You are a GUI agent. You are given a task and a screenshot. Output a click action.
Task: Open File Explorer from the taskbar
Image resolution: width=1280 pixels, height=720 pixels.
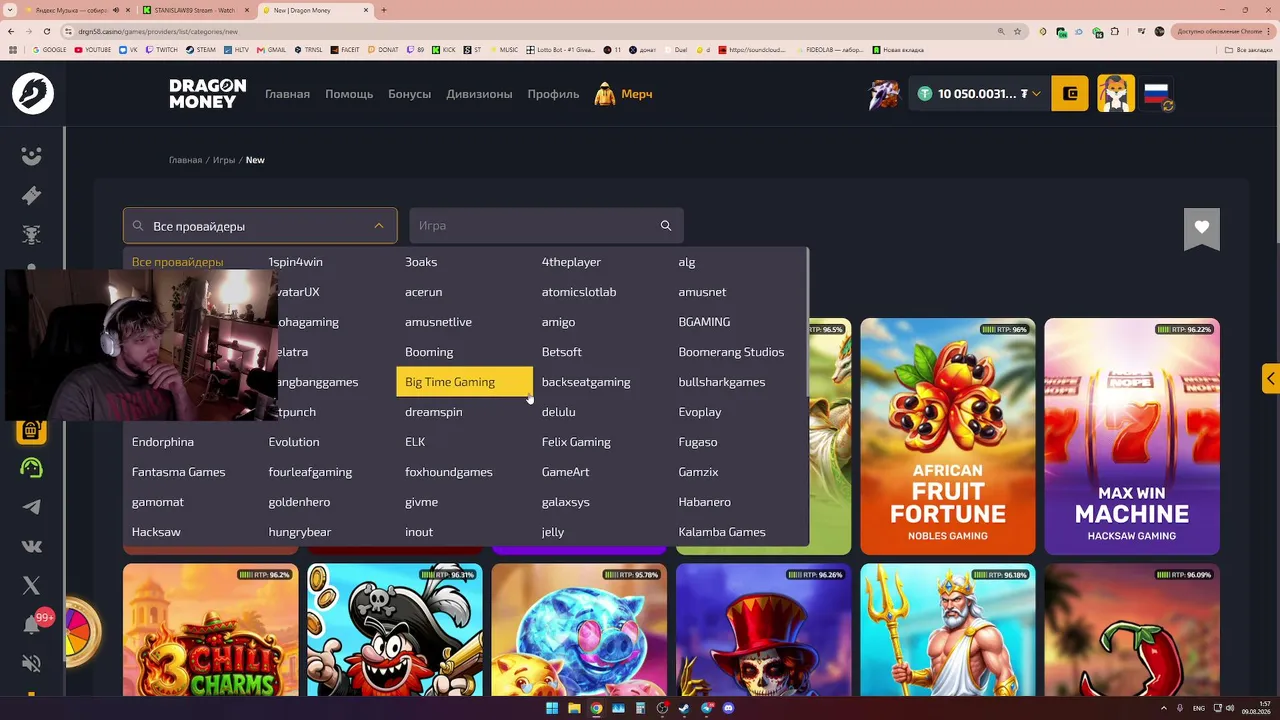(574, 708)
